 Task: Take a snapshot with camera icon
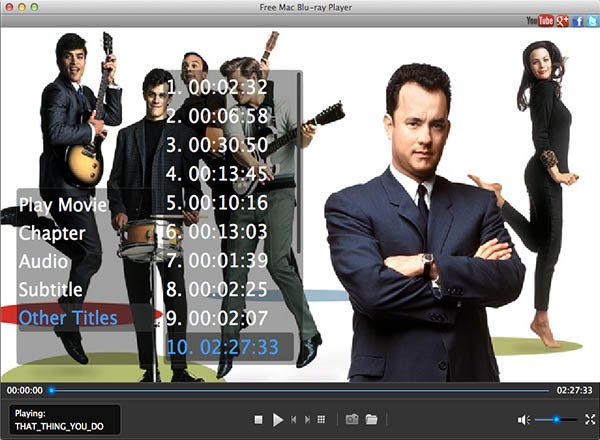click(x=352, y=419)
